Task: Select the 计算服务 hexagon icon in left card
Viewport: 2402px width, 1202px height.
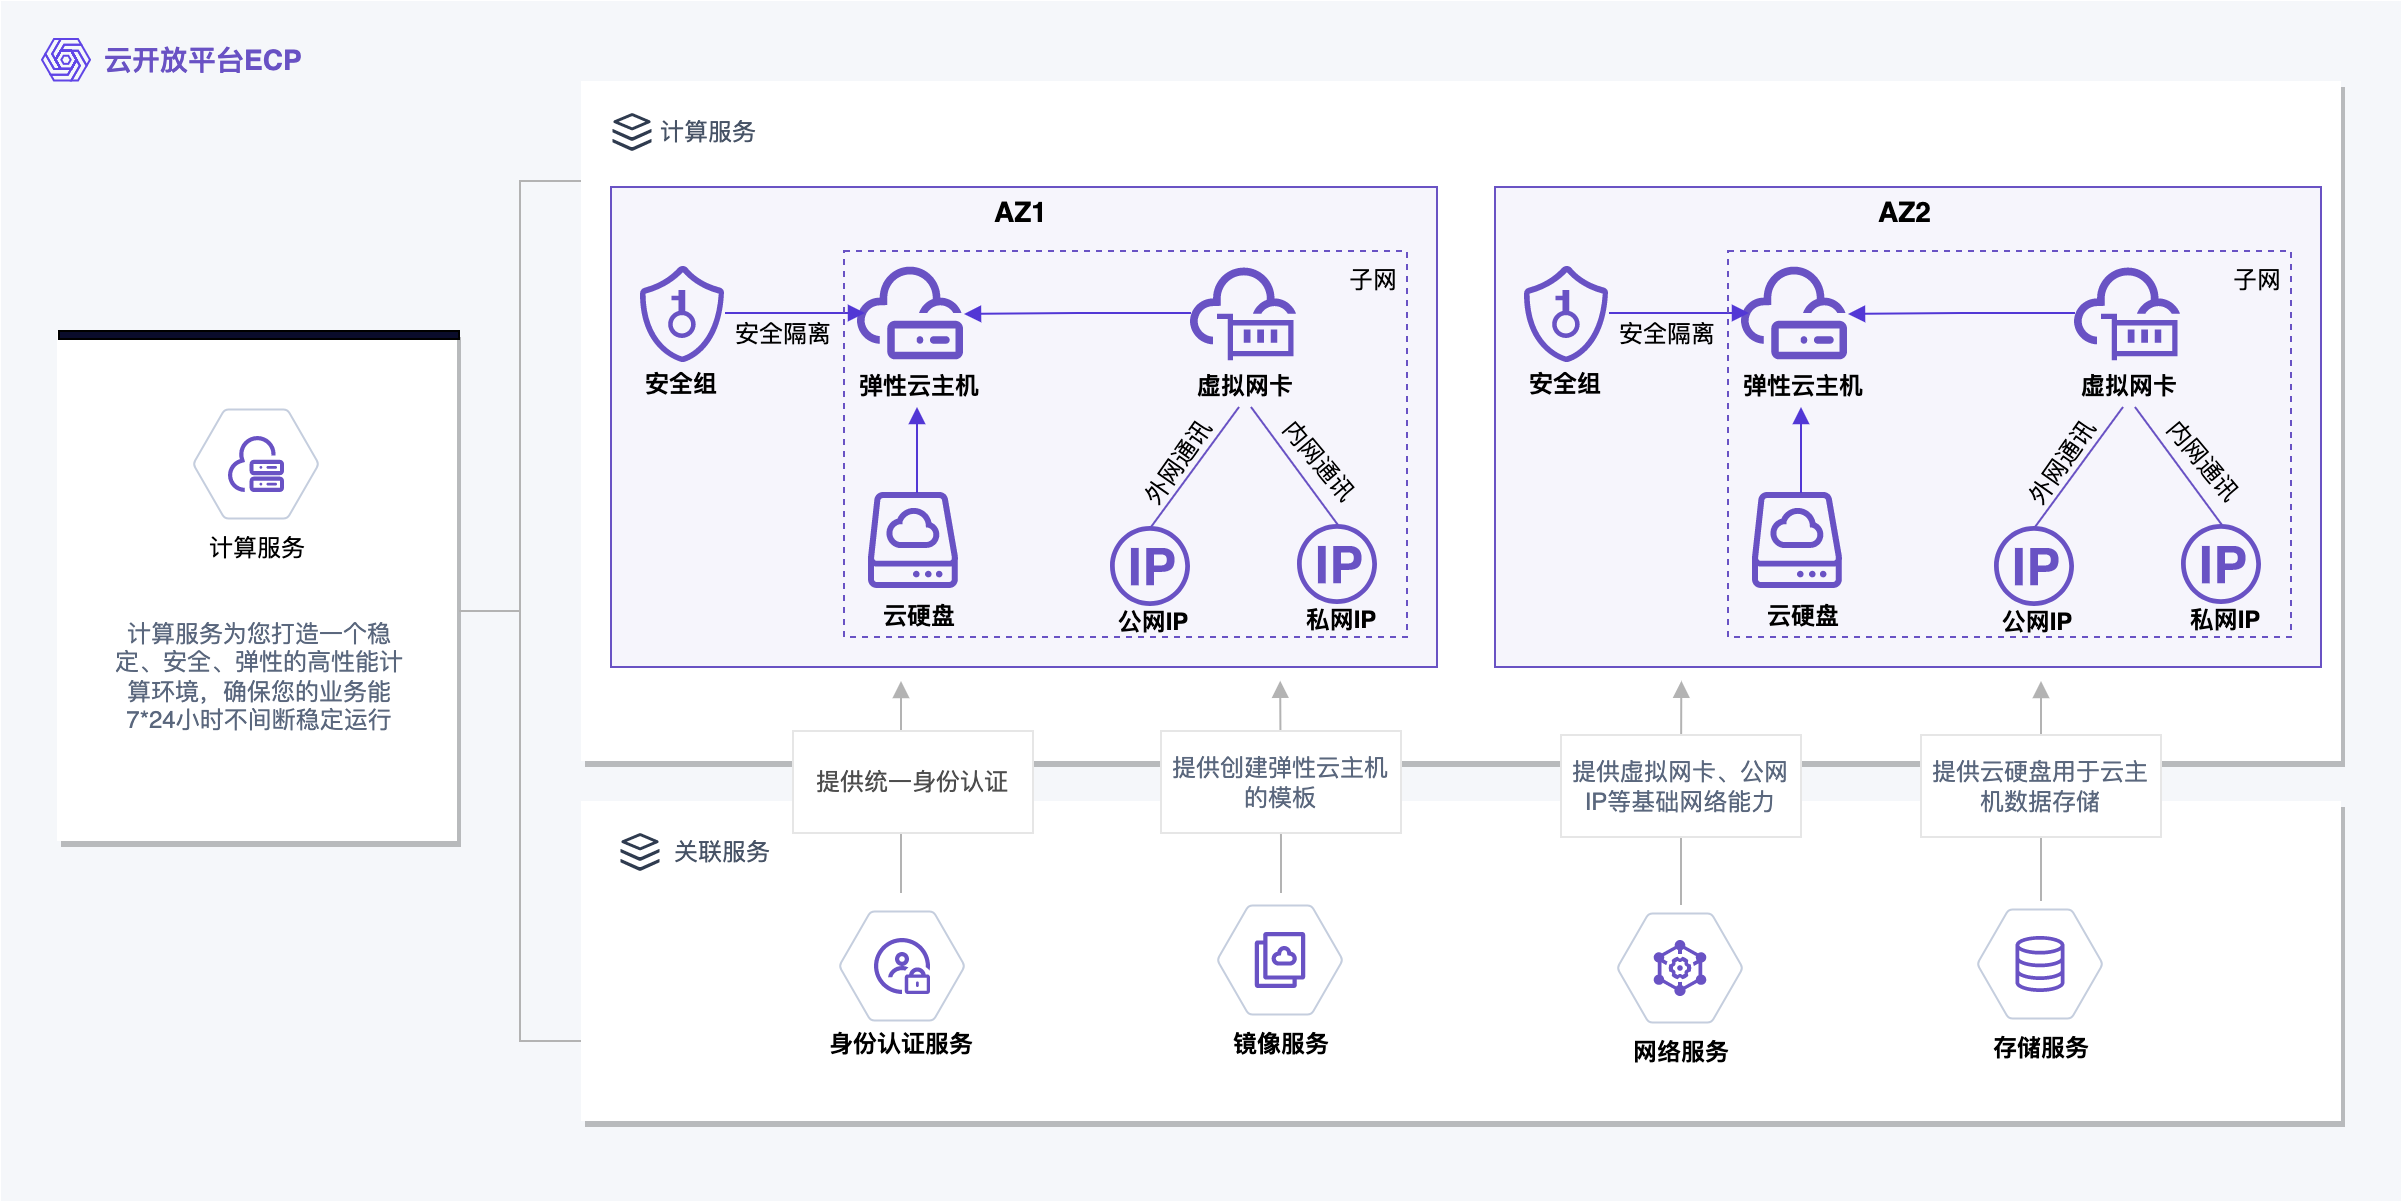Action: coord(256,464)
